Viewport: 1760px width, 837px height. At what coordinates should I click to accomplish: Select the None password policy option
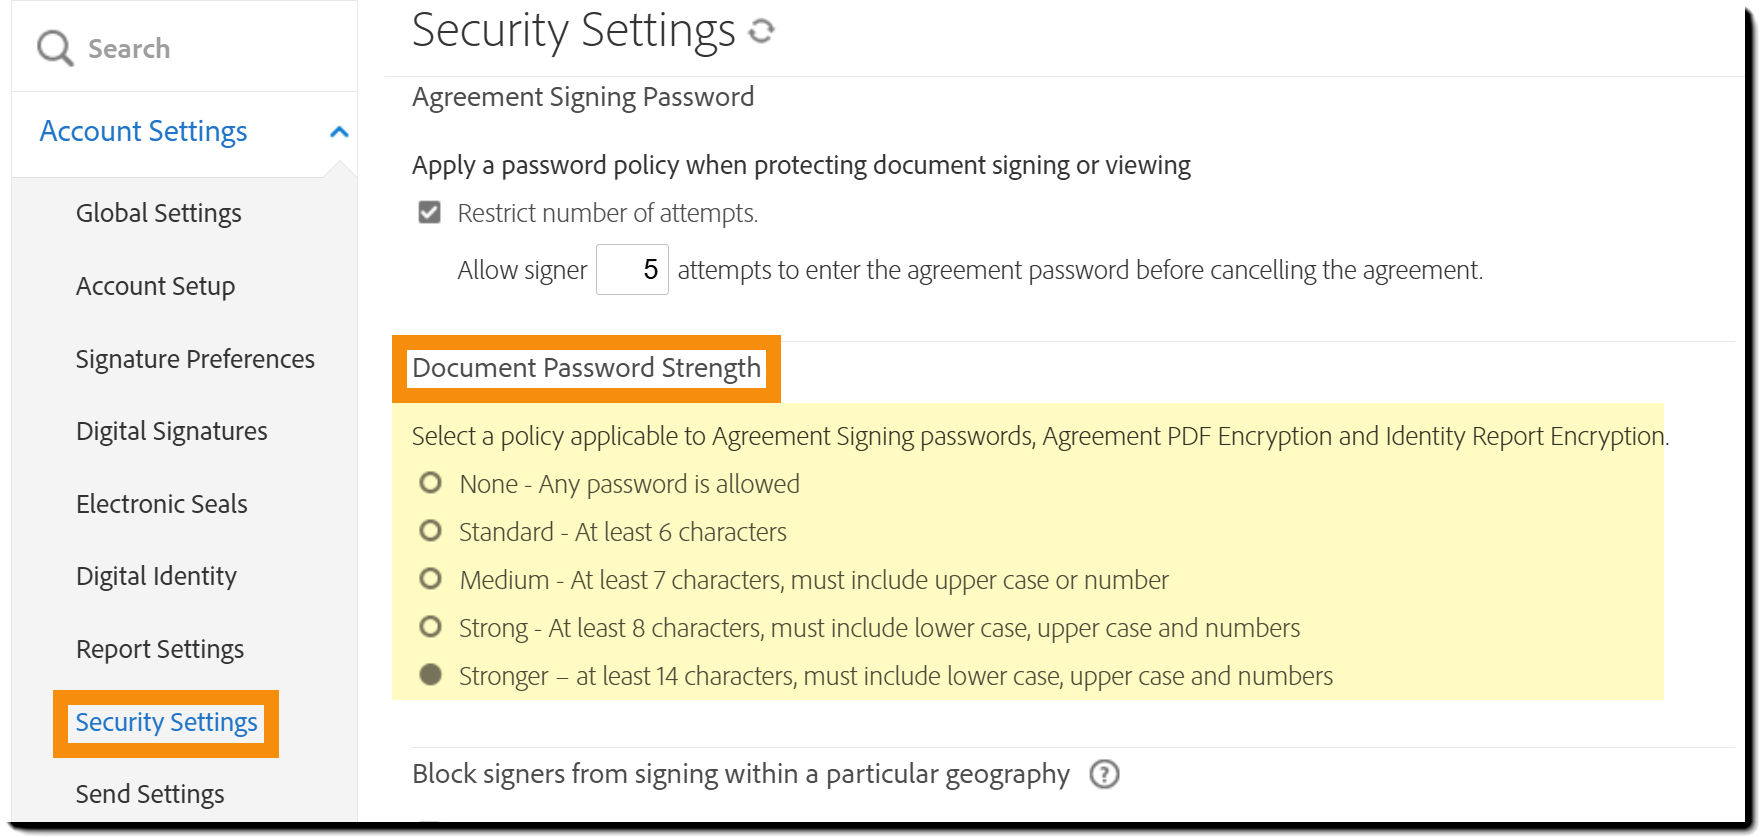(x=430, y=483)
